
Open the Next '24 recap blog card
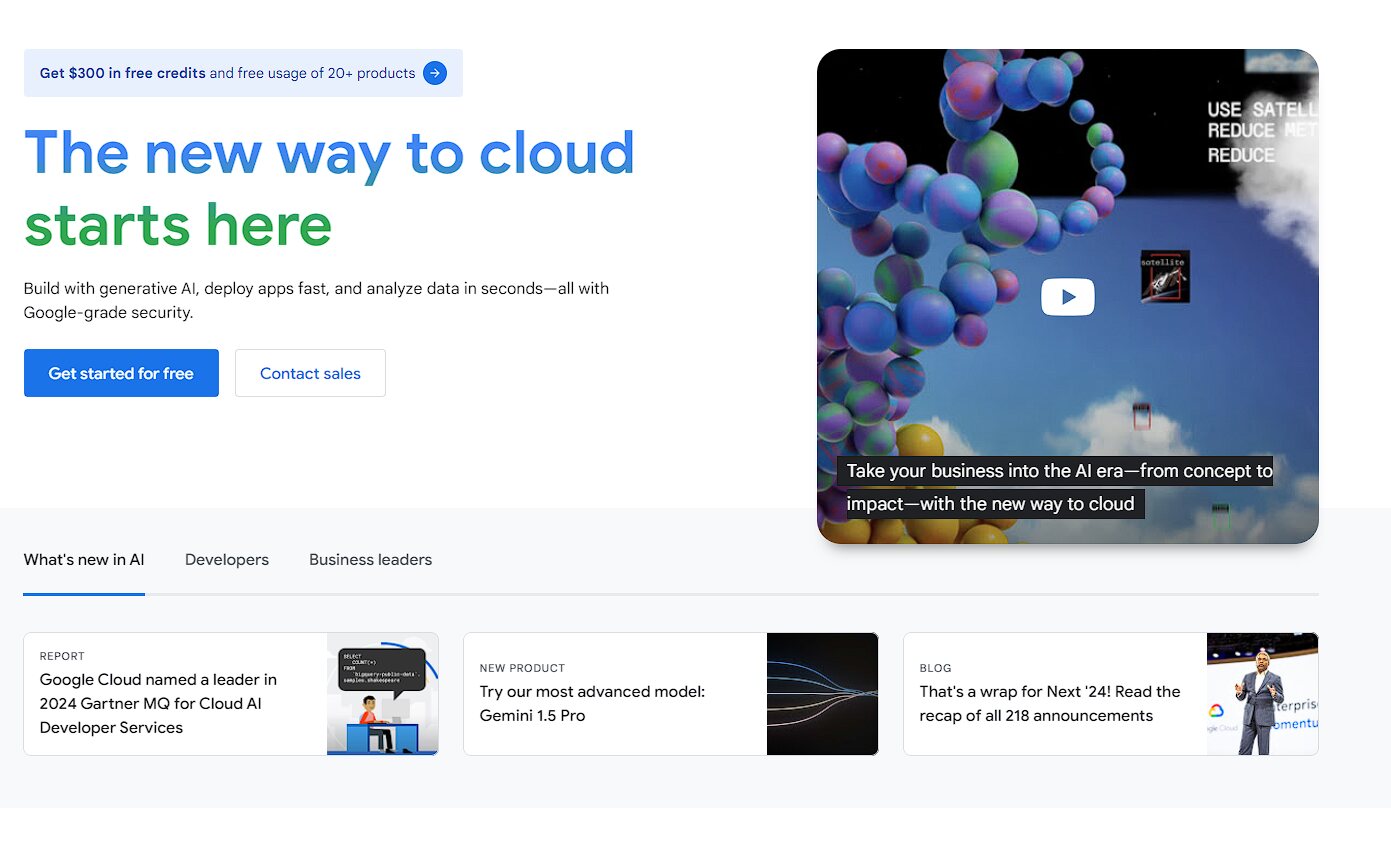(1110, 694)
